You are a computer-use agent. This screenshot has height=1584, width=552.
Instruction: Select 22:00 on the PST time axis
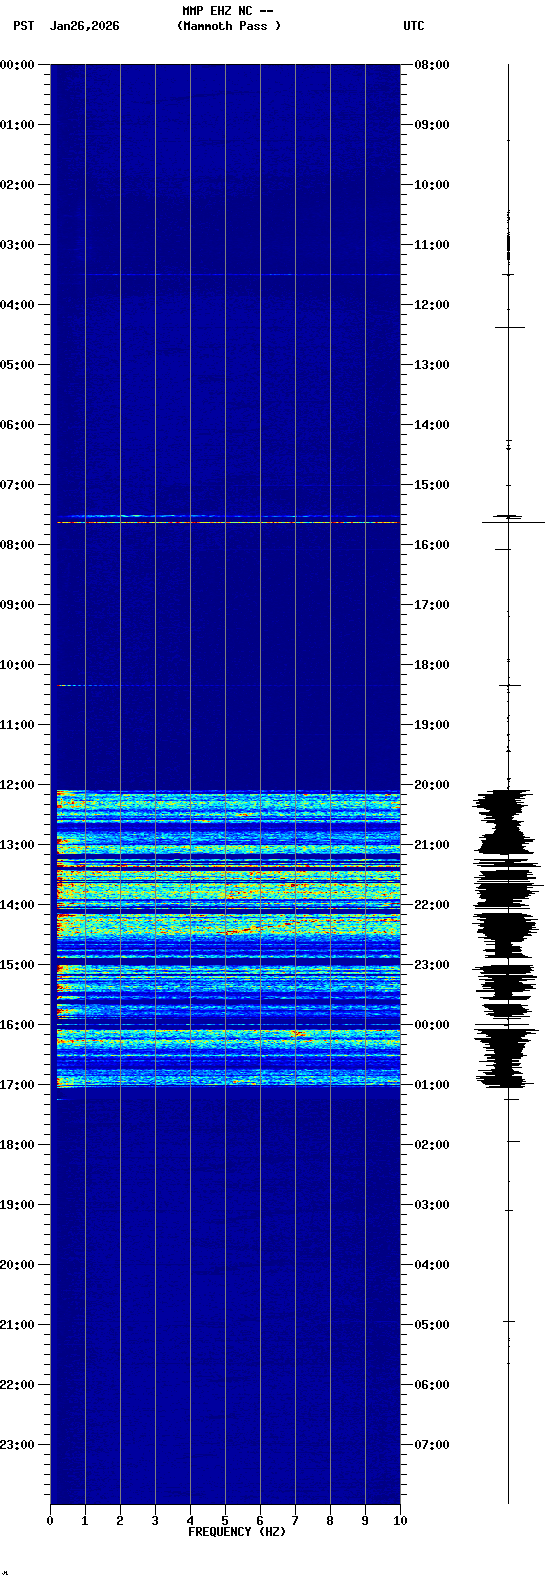click(x=17, y=1385)
